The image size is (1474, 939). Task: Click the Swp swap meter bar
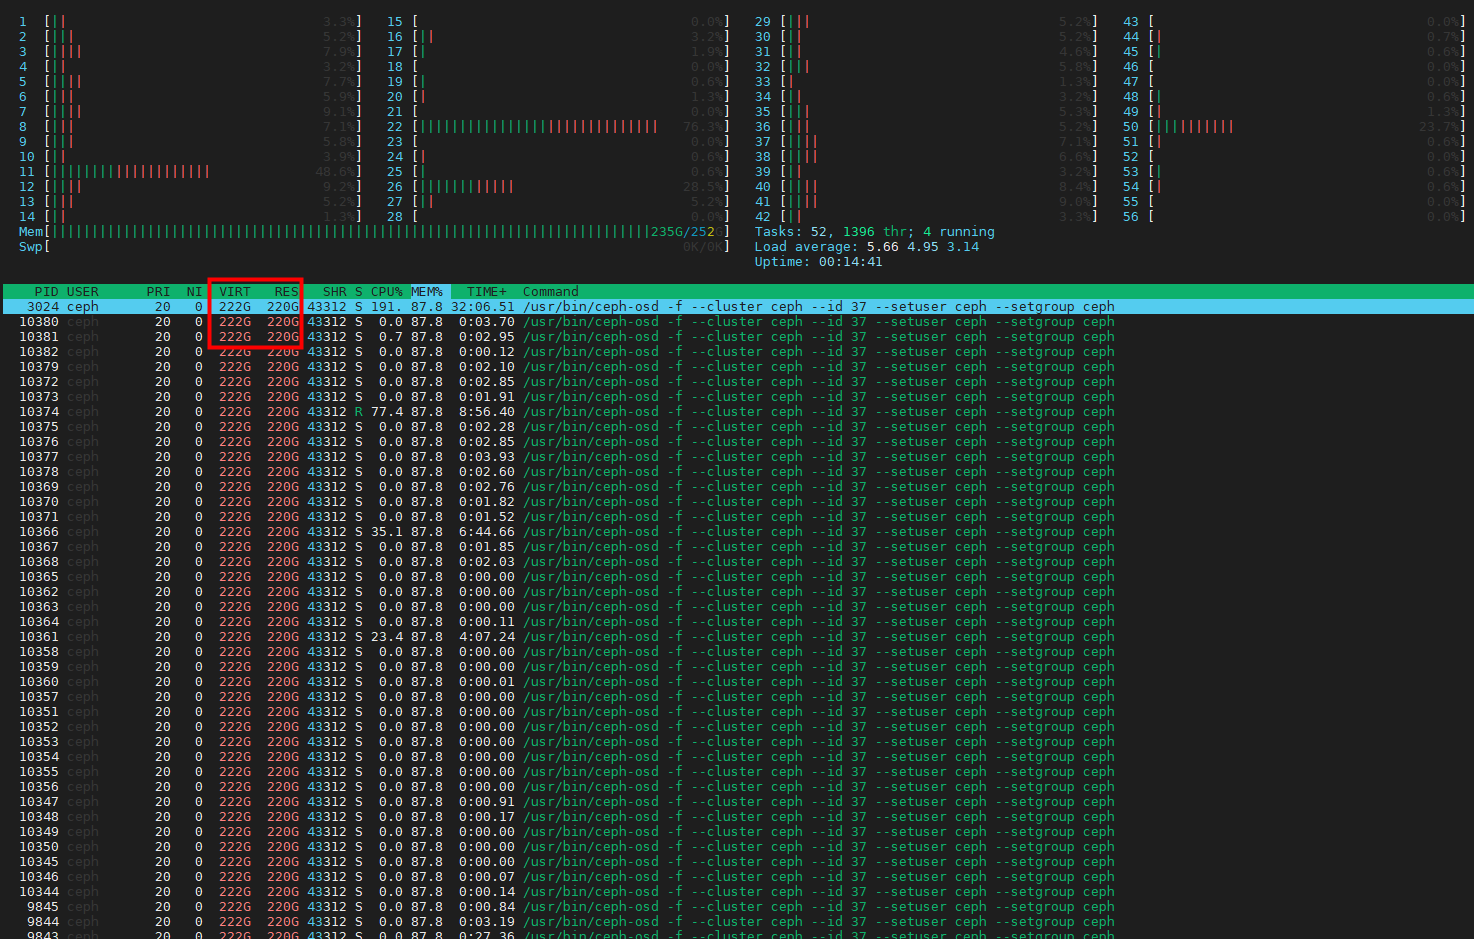coord(374,247)
